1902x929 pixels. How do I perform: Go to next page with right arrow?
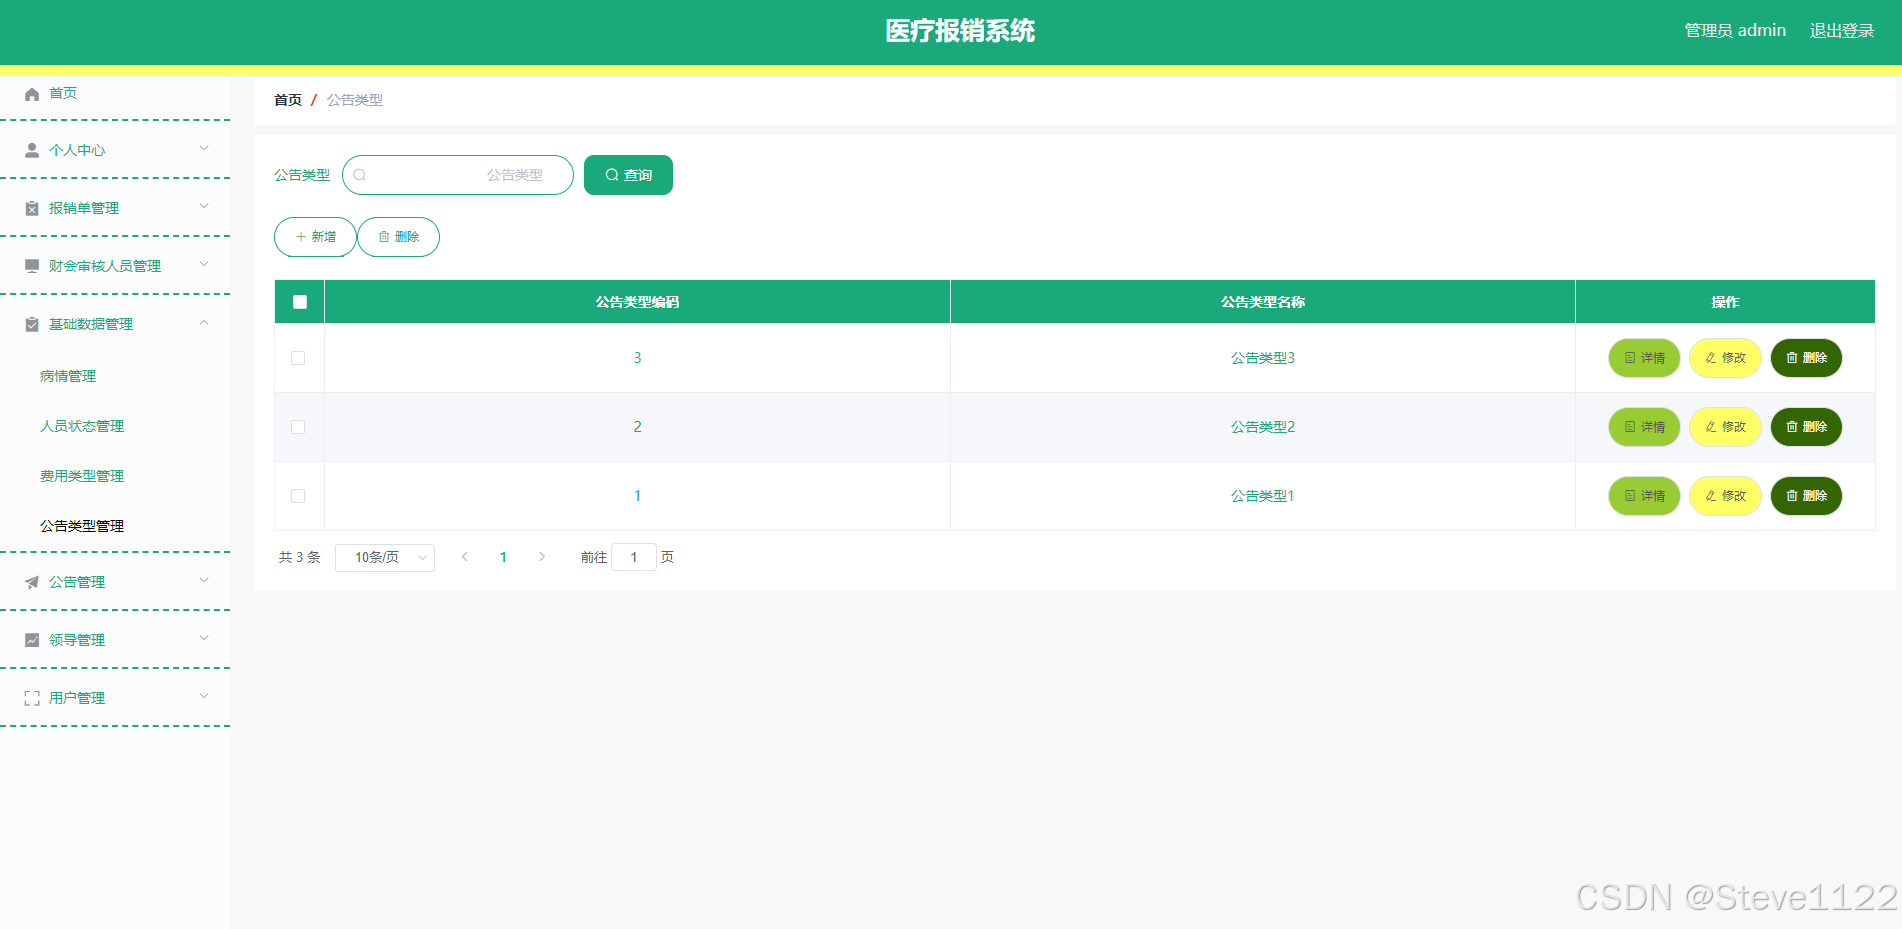pos(542,557)
